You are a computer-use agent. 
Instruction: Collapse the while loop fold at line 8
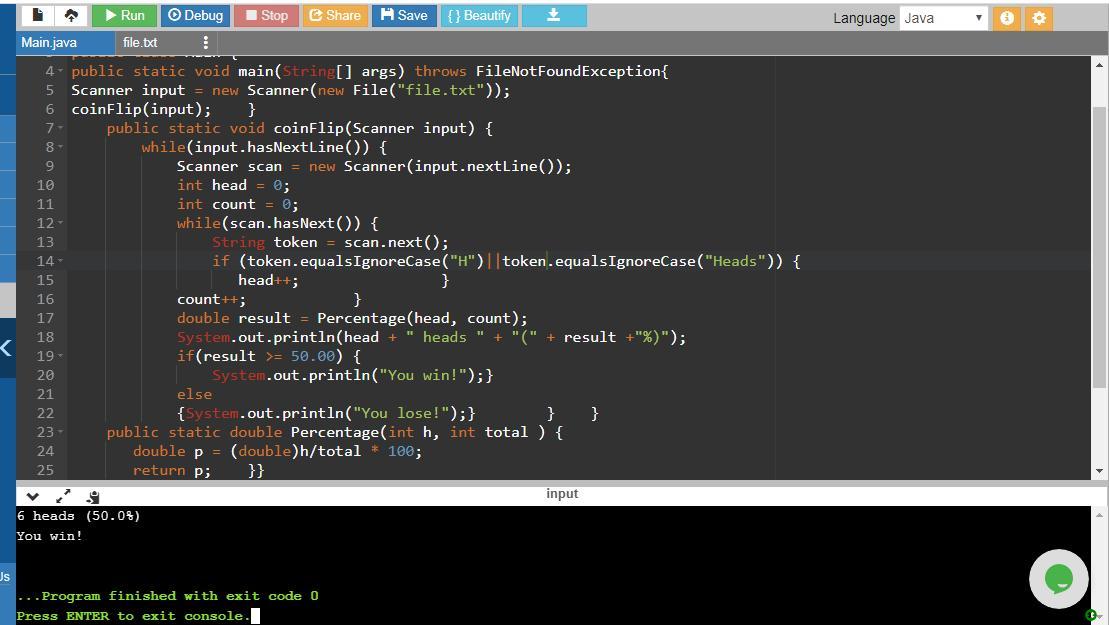[x=60, y=148]
